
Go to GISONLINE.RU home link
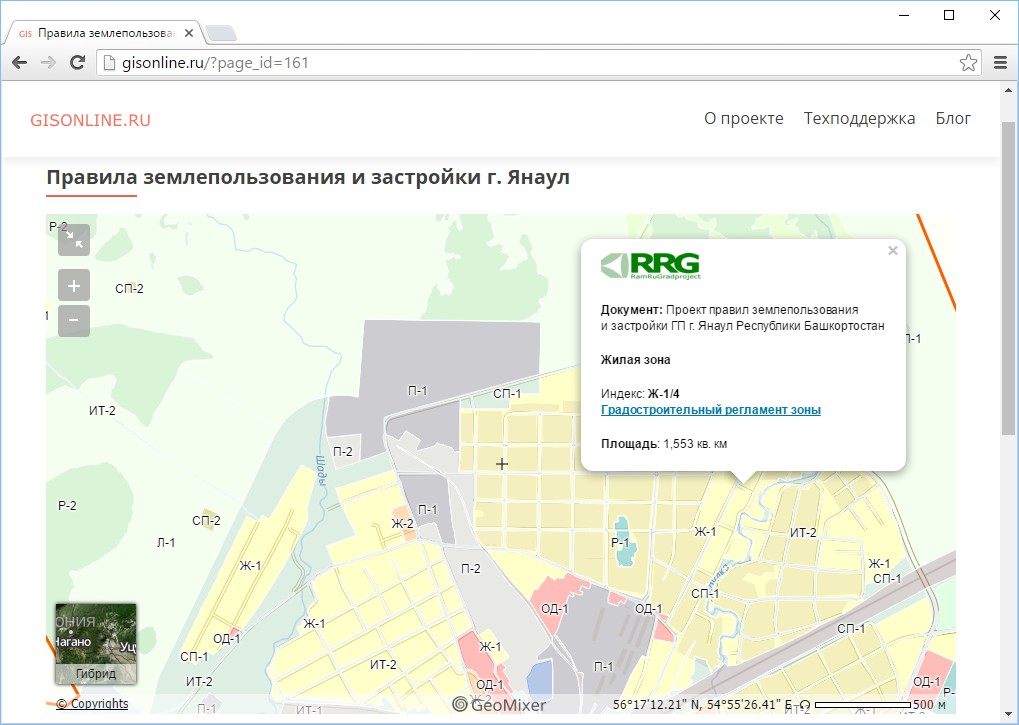pos(90,120)
